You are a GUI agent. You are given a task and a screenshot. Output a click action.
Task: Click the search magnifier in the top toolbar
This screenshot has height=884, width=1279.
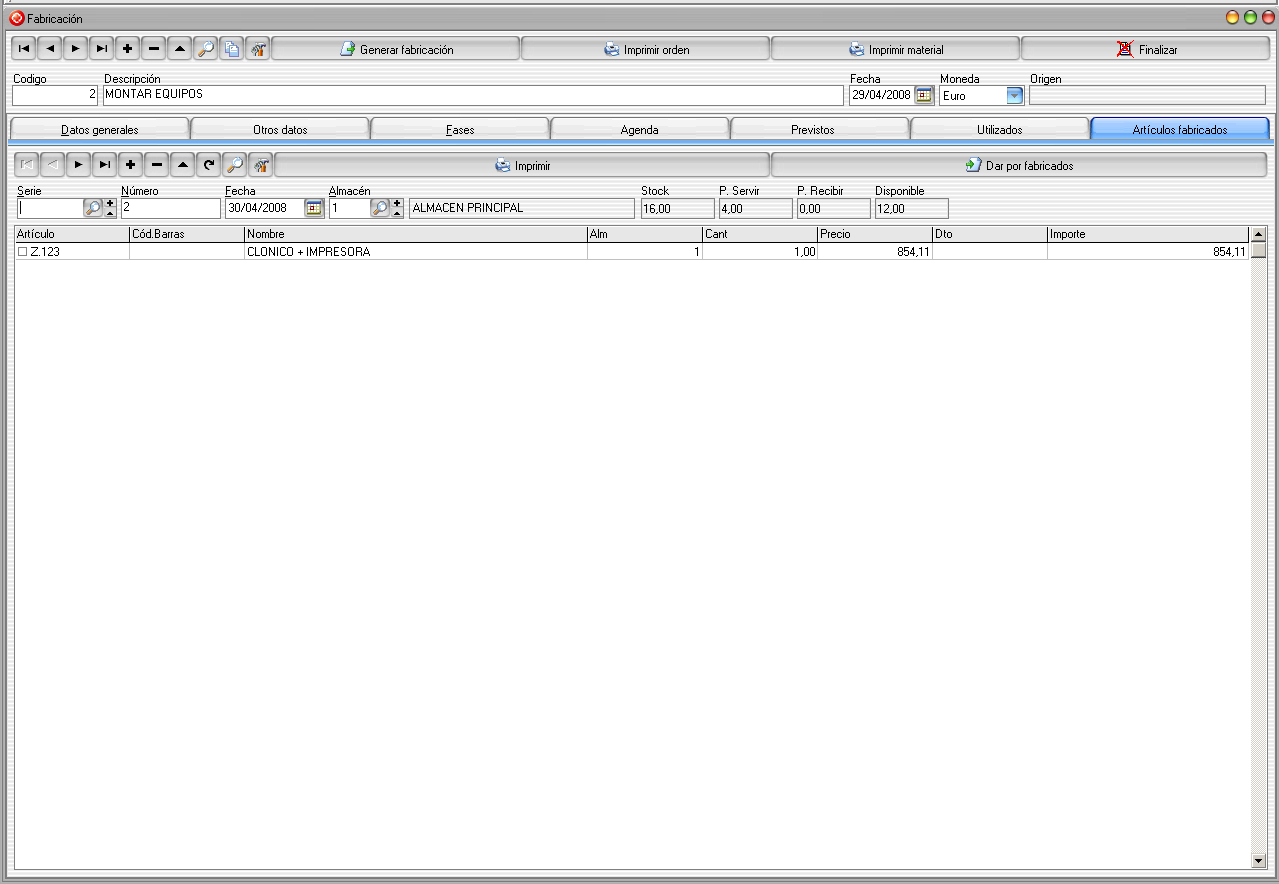point(206,49)
